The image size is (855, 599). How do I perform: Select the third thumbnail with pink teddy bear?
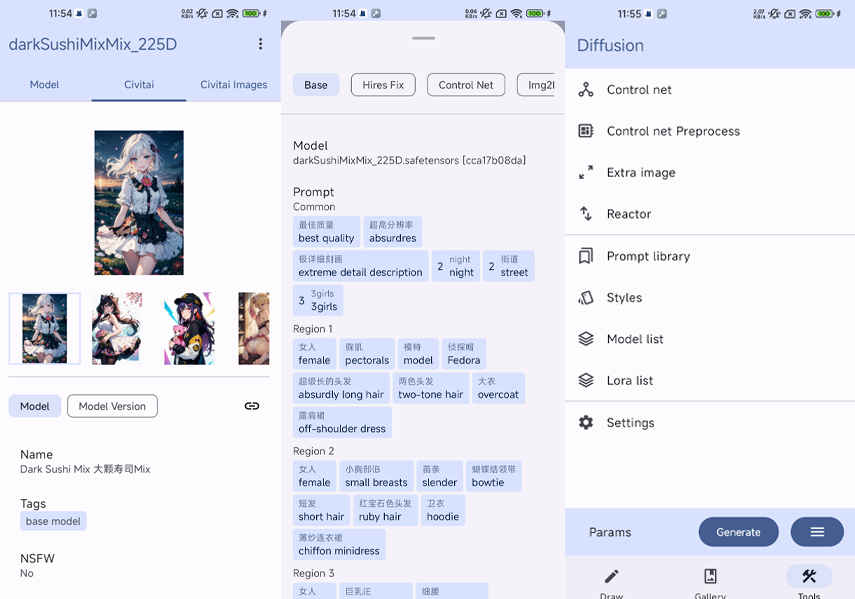(189, 328)
